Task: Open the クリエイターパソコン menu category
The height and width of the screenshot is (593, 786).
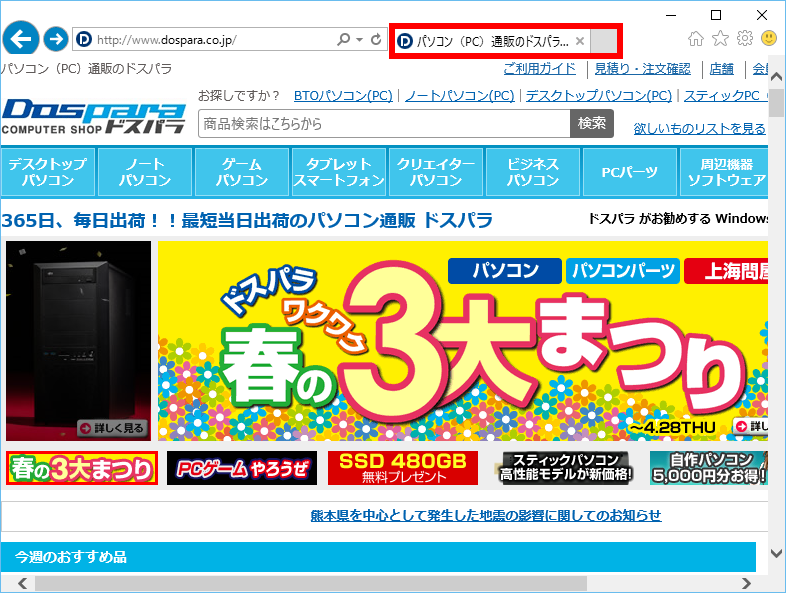Action: click(x=436, y=172)
